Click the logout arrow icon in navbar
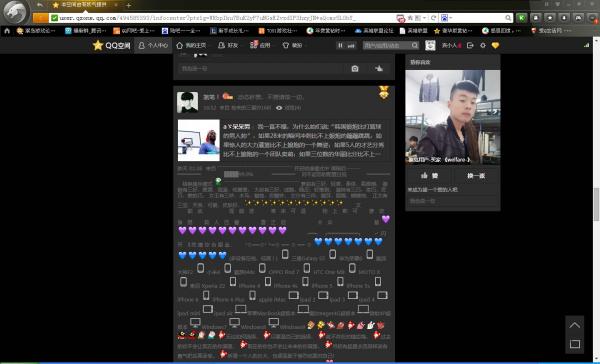Image resolution: width=600 pixels, height=364 pixels. 470,45
